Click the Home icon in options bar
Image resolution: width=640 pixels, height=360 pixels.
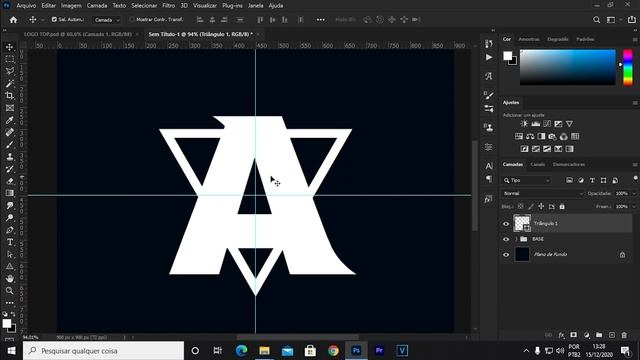(x=13, y=20)
